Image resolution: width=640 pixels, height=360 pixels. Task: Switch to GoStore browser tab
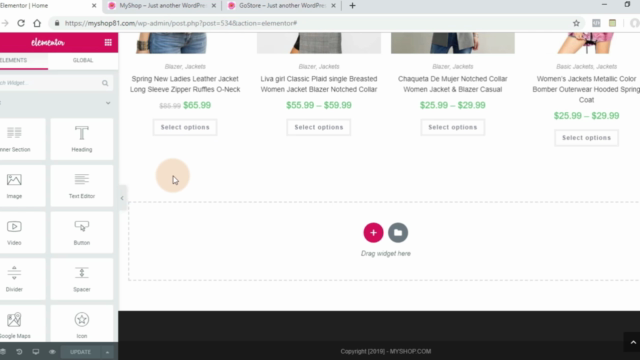[282, 6]
